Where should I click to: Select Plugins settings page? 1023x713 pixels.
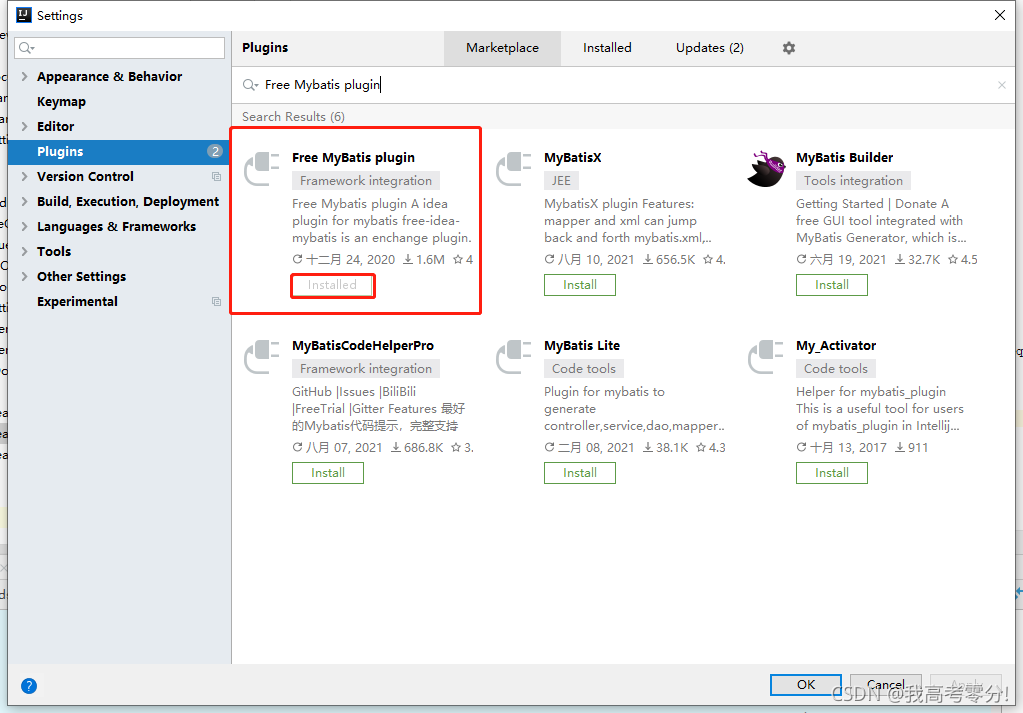tap(118, 151)
